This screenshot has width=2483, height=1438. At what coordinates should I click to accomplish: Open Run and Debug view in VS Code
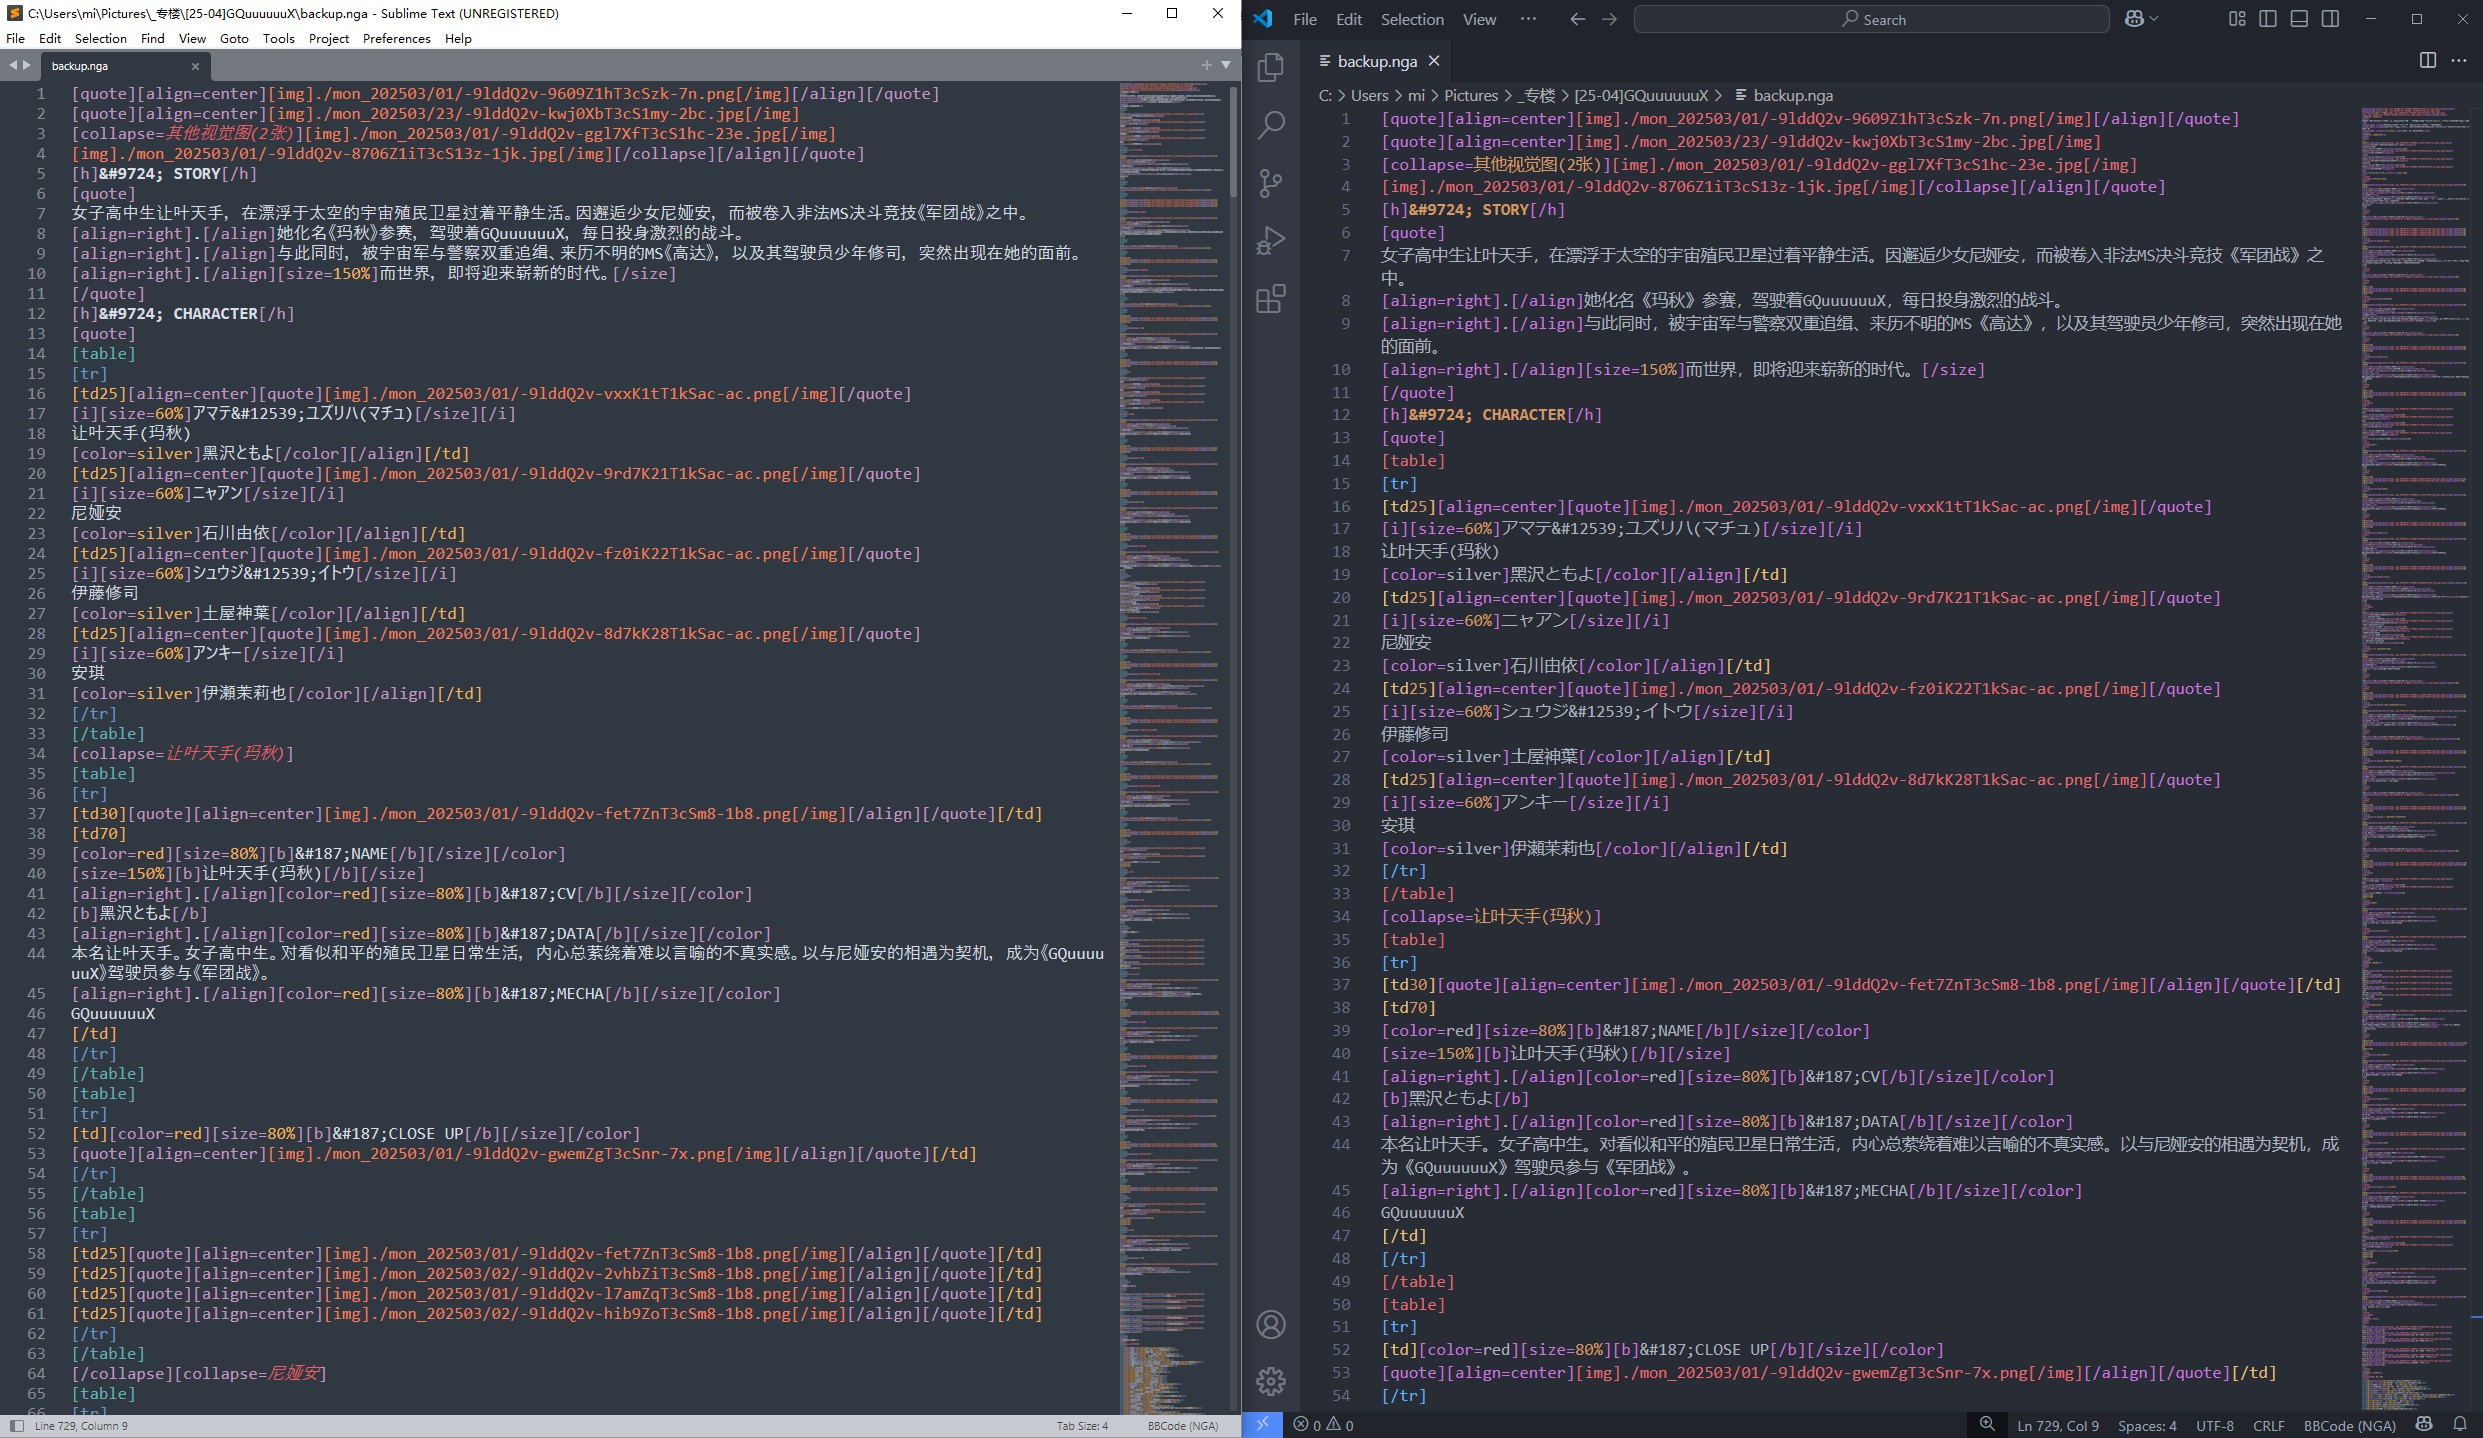1270,240
